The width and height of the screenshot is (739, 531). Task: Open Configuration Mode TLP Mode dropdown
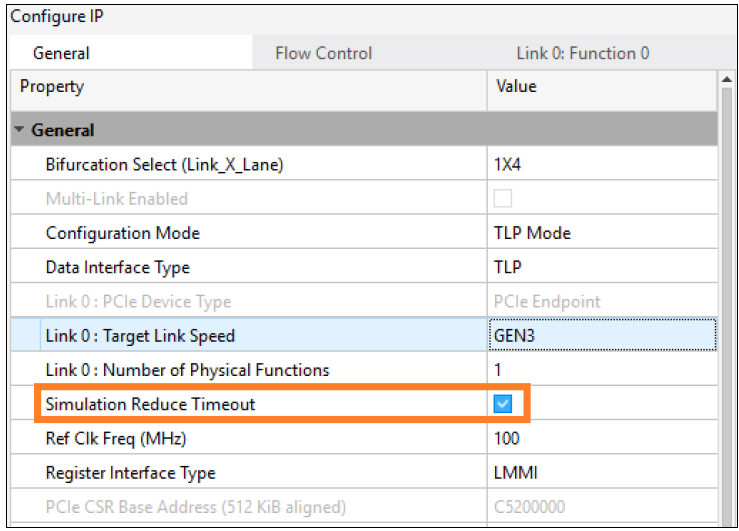coord(602,233)
